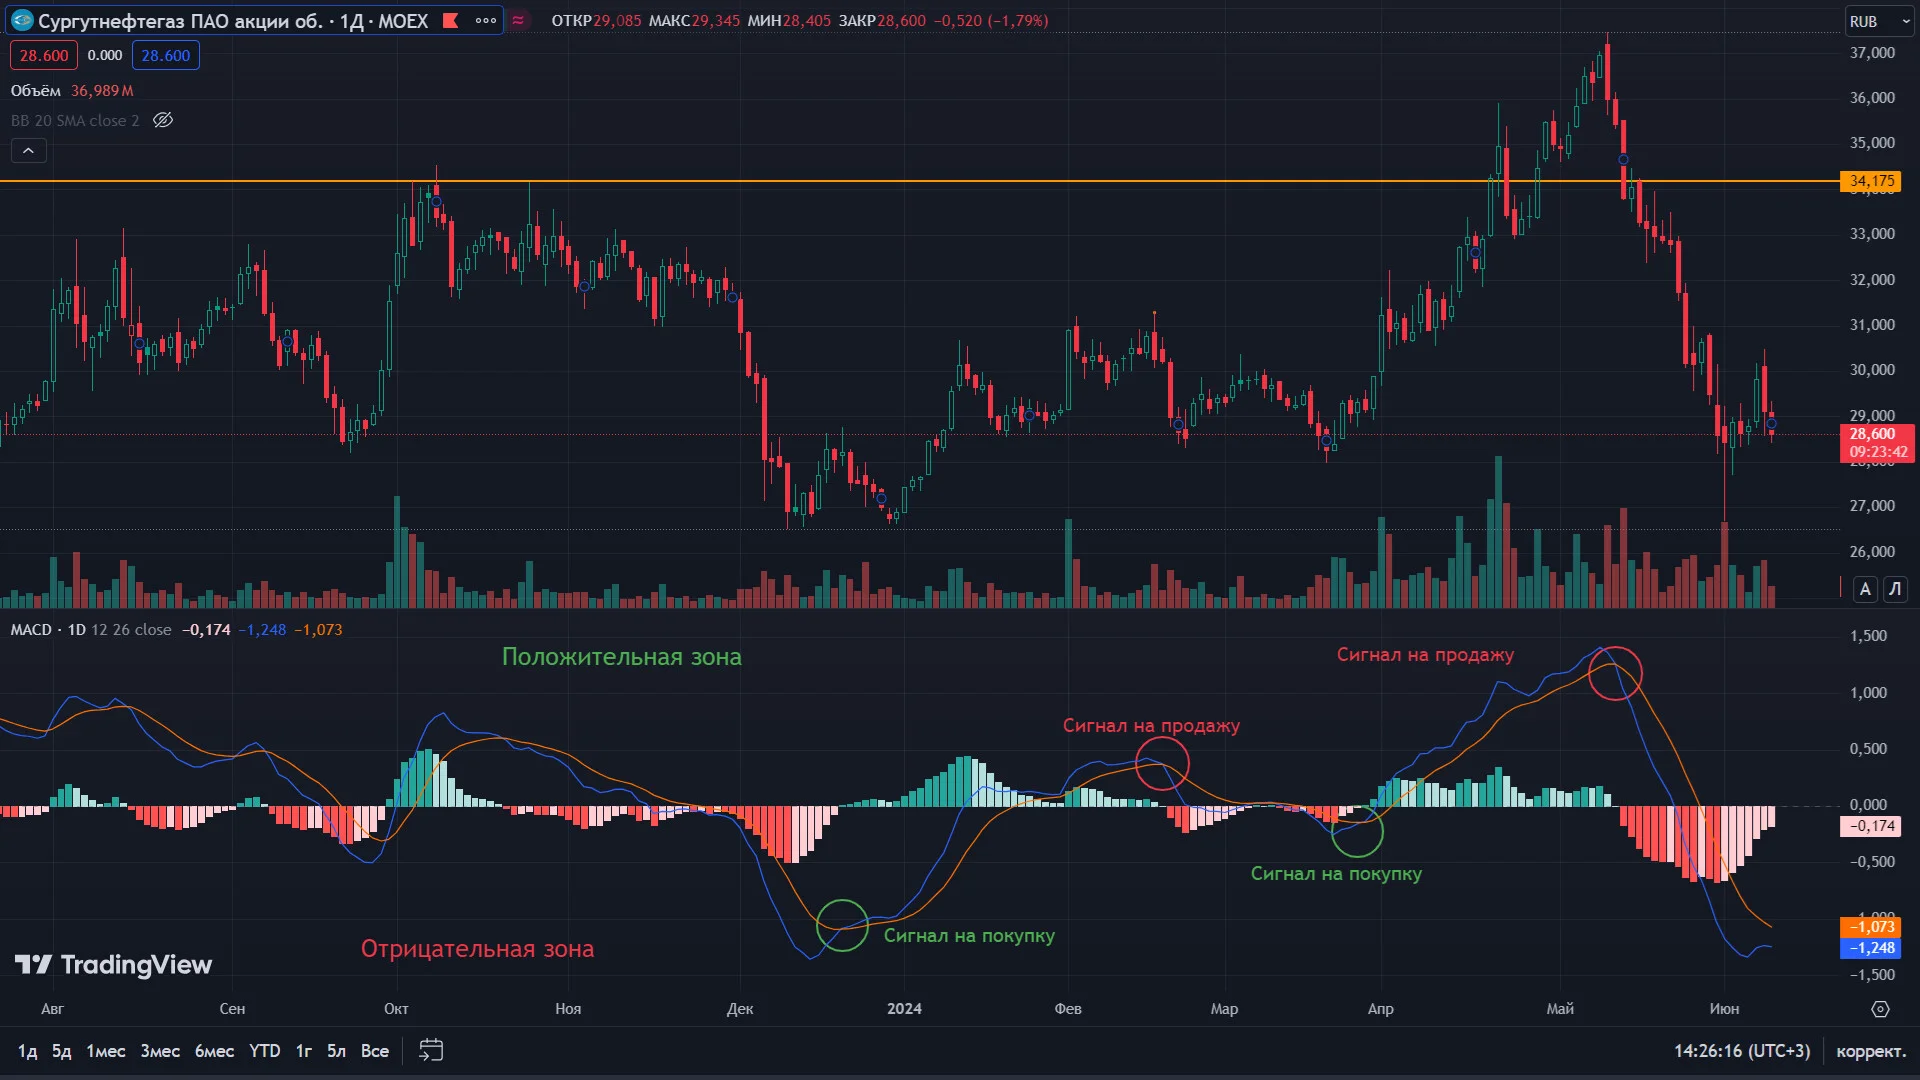
Task: Toggle the logarithmic scale Л button
Action: point(1895,589)
